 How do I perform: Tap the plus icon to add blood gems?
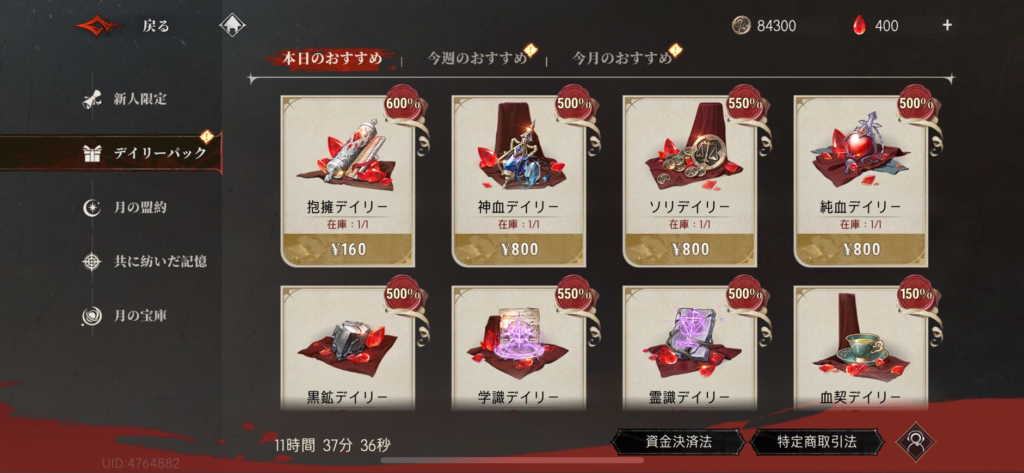click(x=947, y=25)
